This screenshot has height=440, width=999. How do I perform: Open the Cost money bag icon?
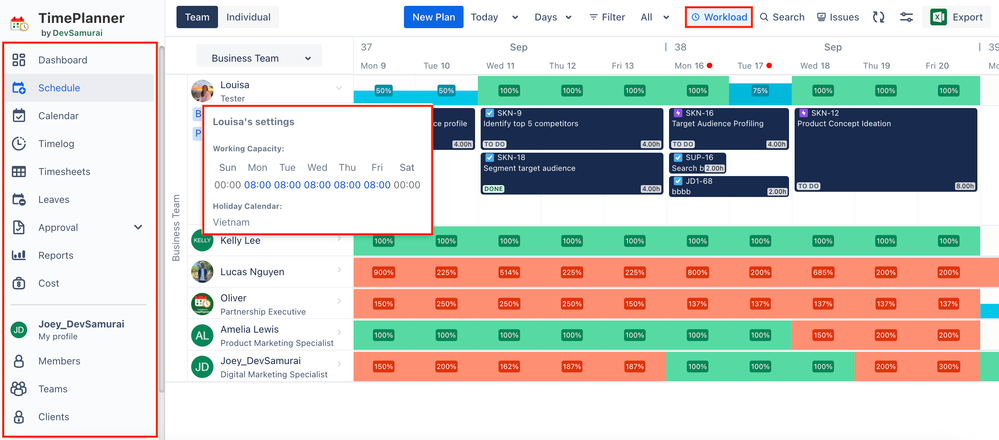click(x=19, y=283)
